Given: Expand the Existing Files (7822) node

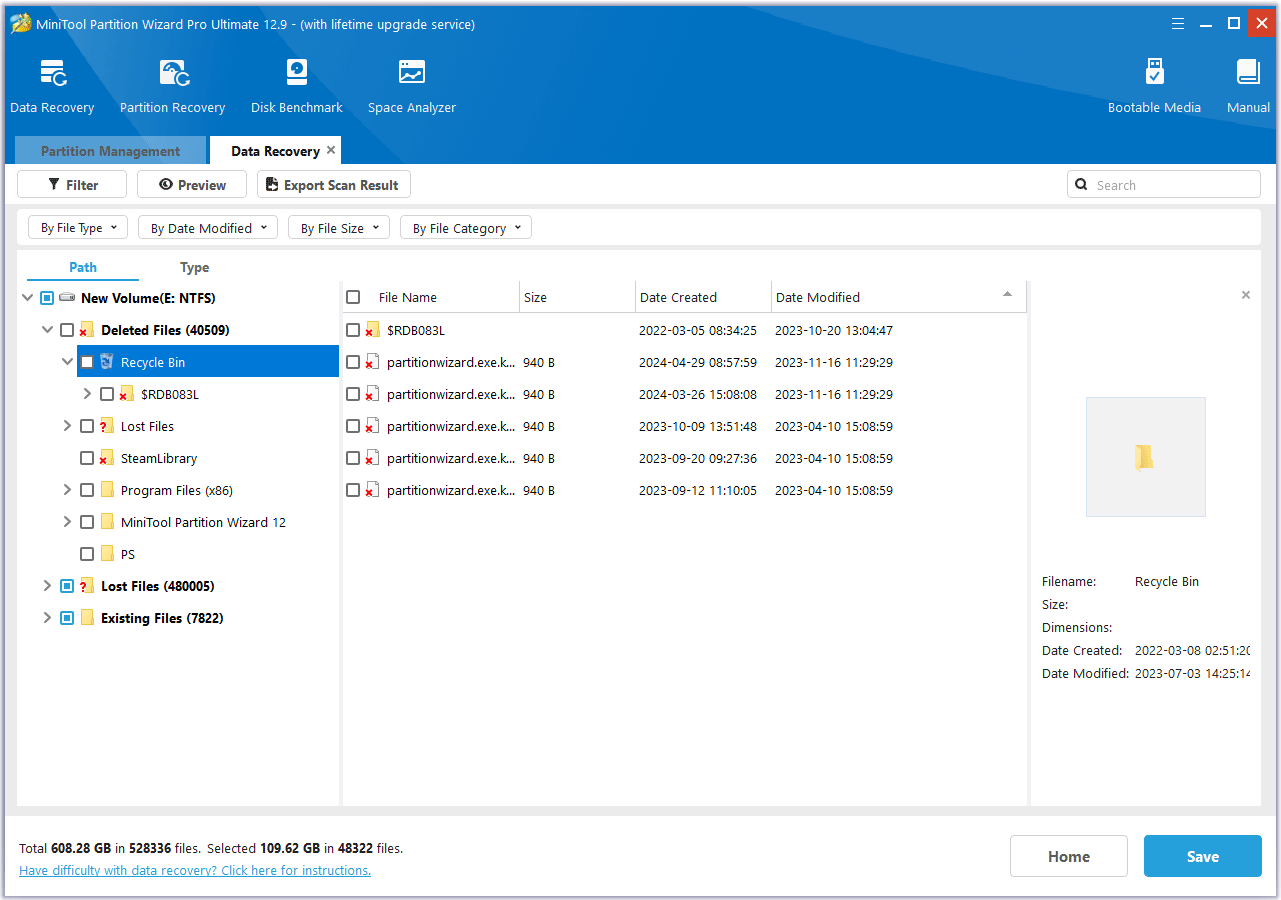Looking at the screenshot, I should (x=47, y=618).
